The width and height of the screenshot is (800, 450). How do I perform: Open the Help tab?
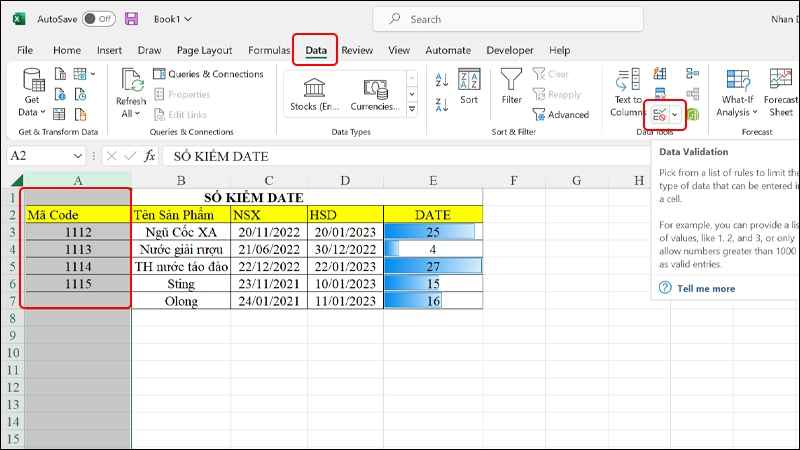559,50
